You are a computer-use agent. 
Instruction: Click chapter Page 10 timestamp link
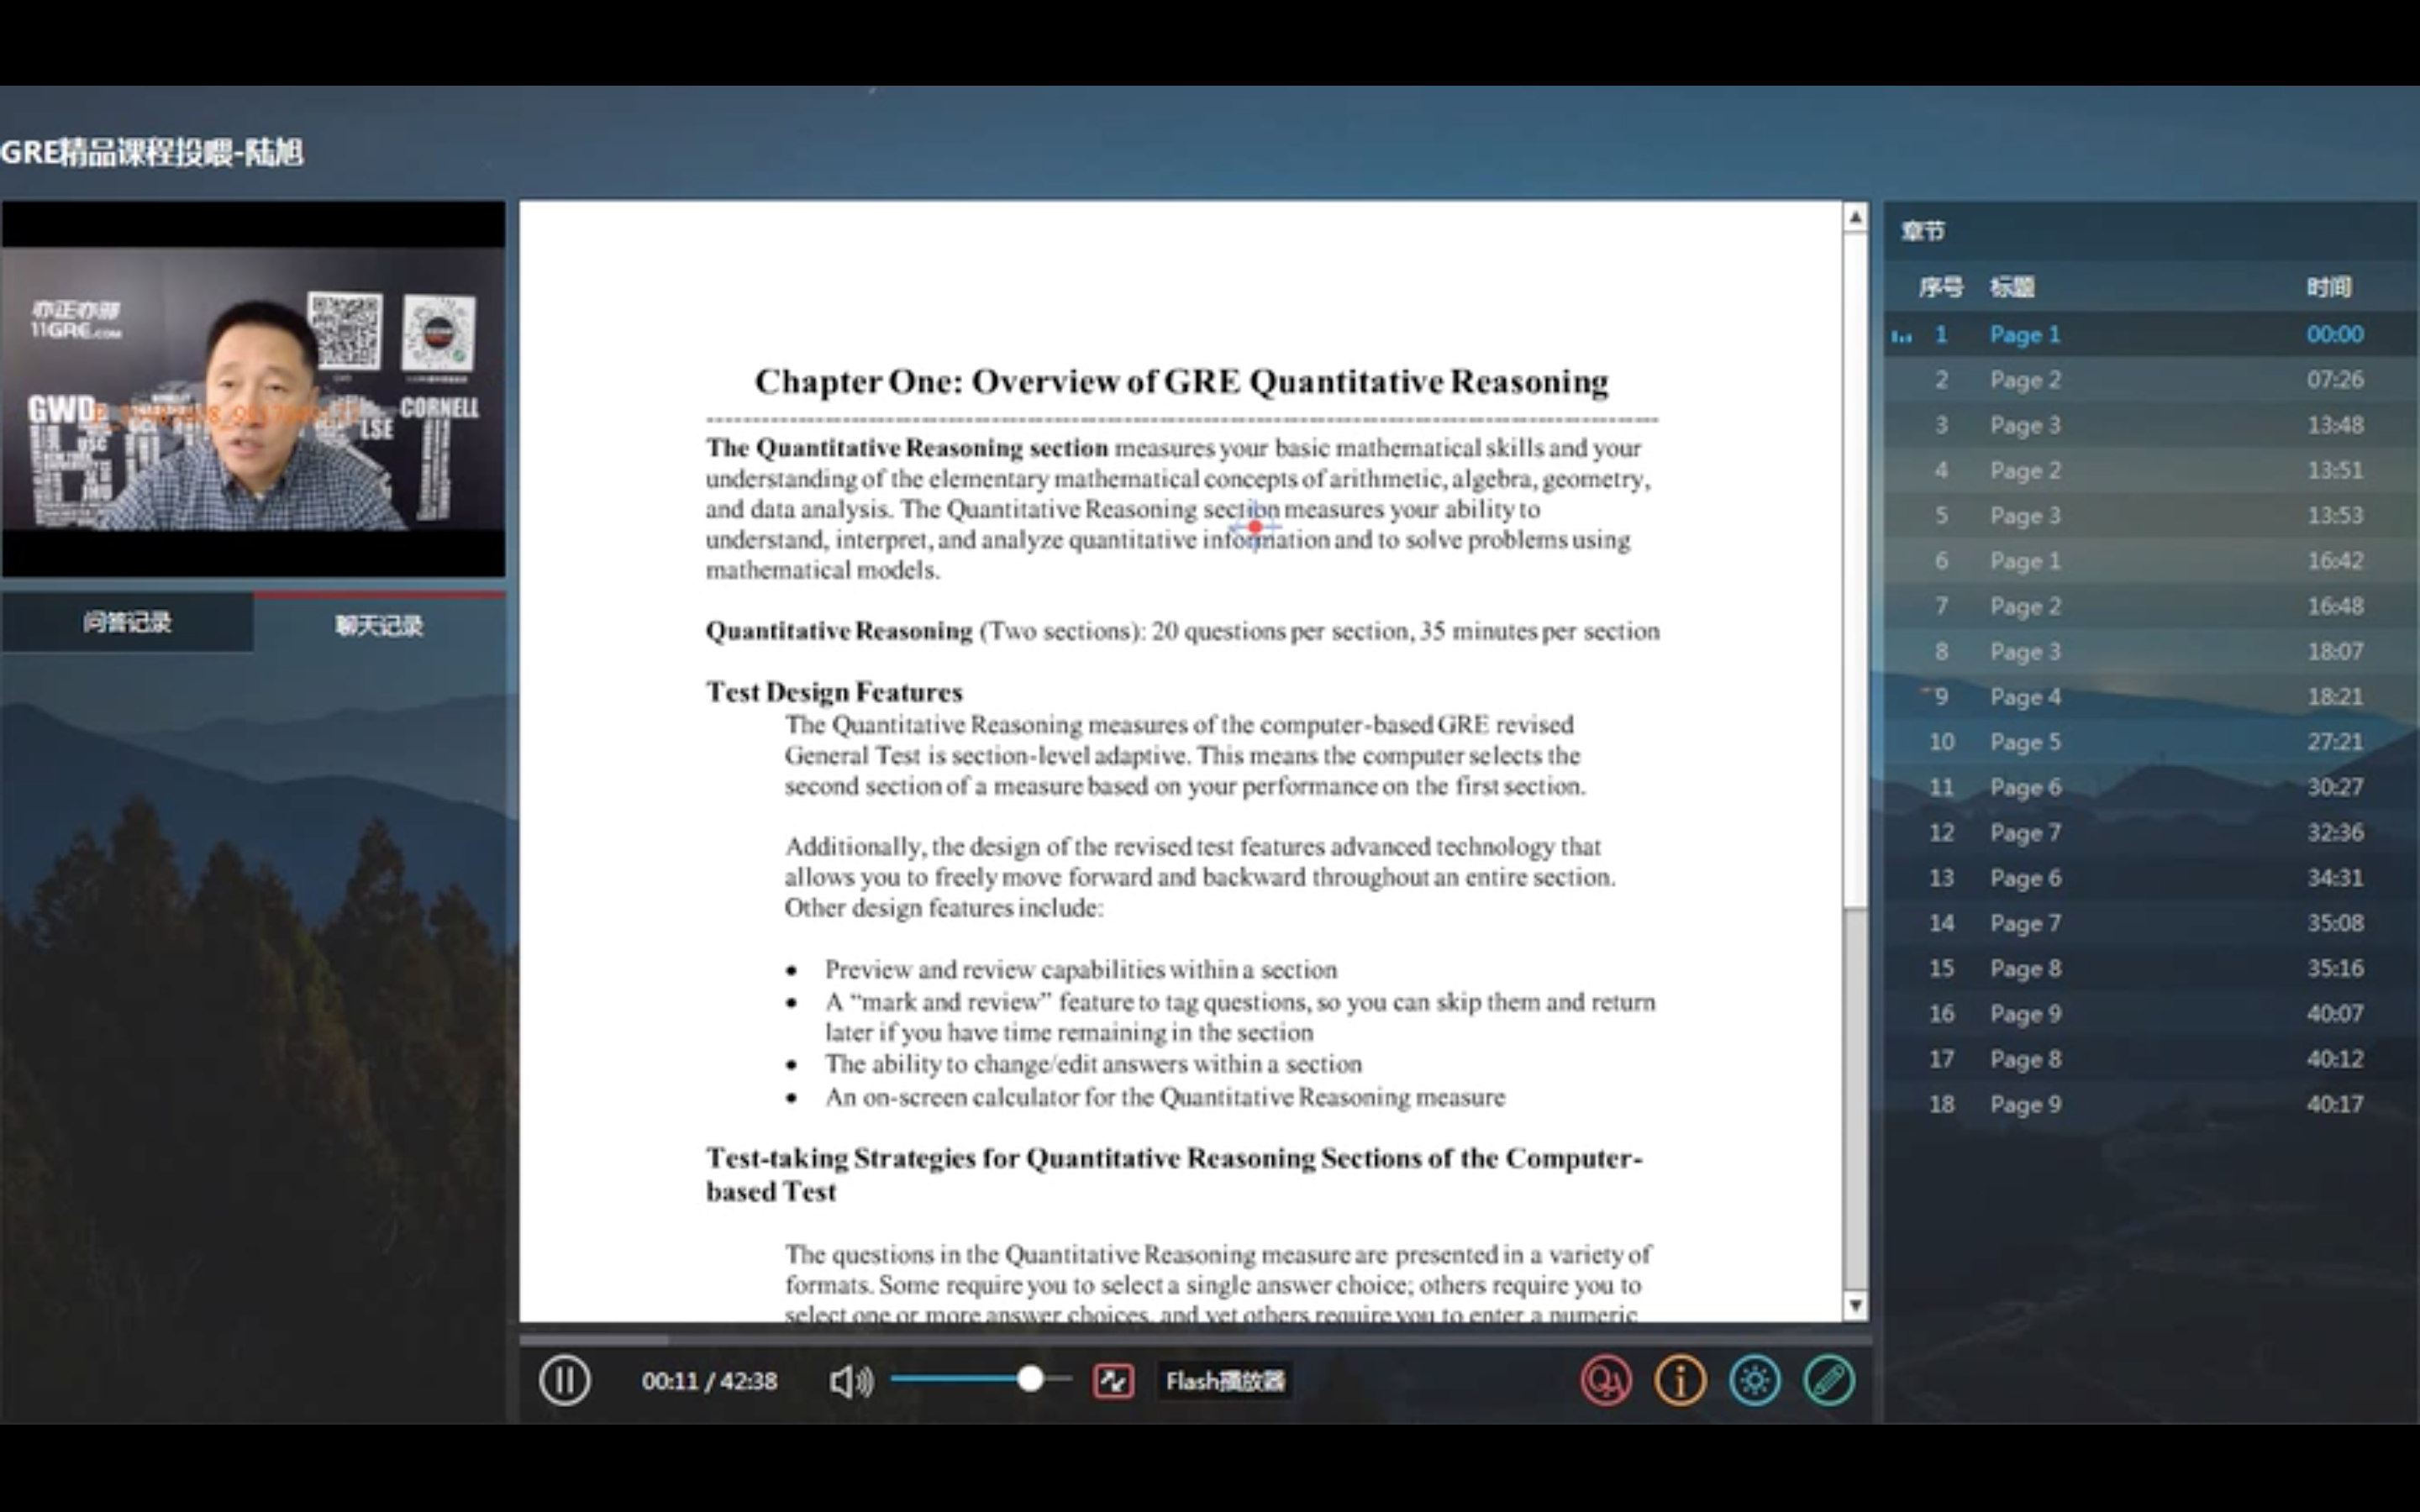click(x=2333, y=742)
